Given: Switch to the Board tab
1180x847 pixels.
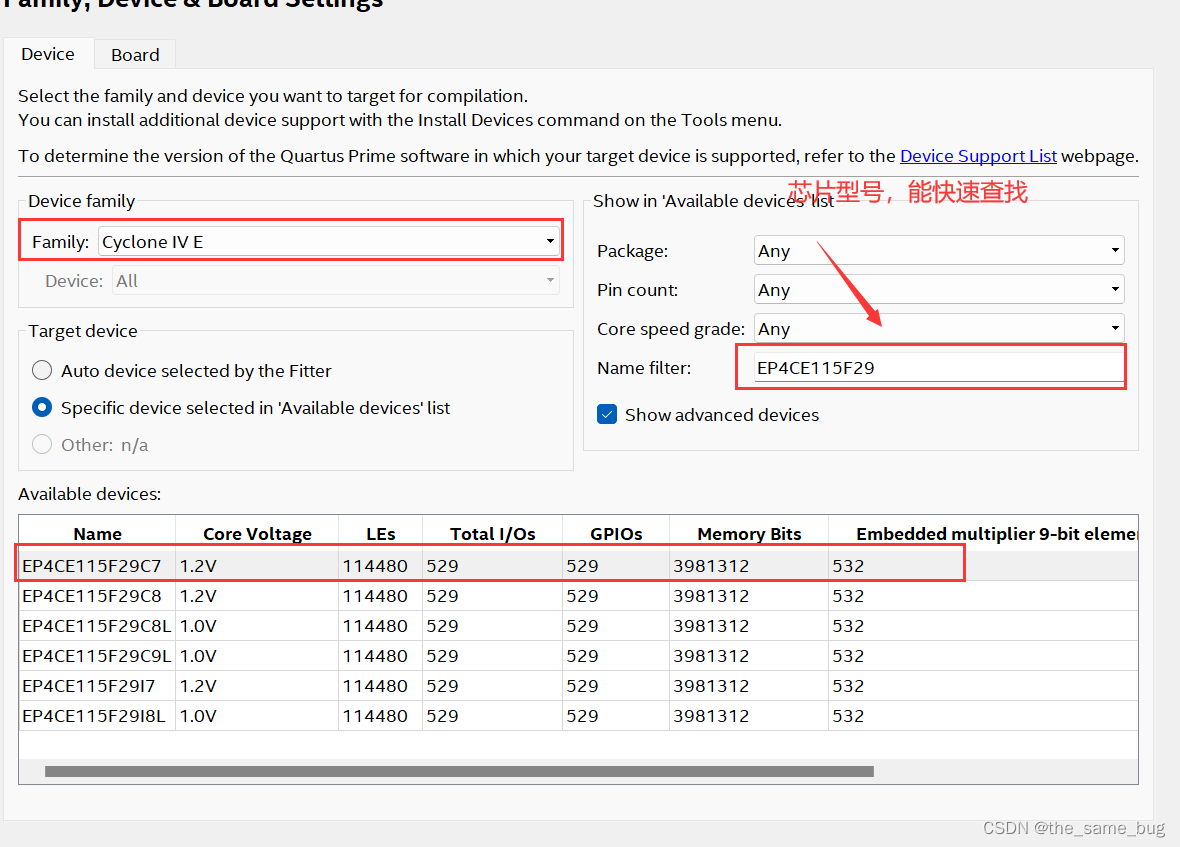Looking at the screenshot, I should click(x=135, y=55).
